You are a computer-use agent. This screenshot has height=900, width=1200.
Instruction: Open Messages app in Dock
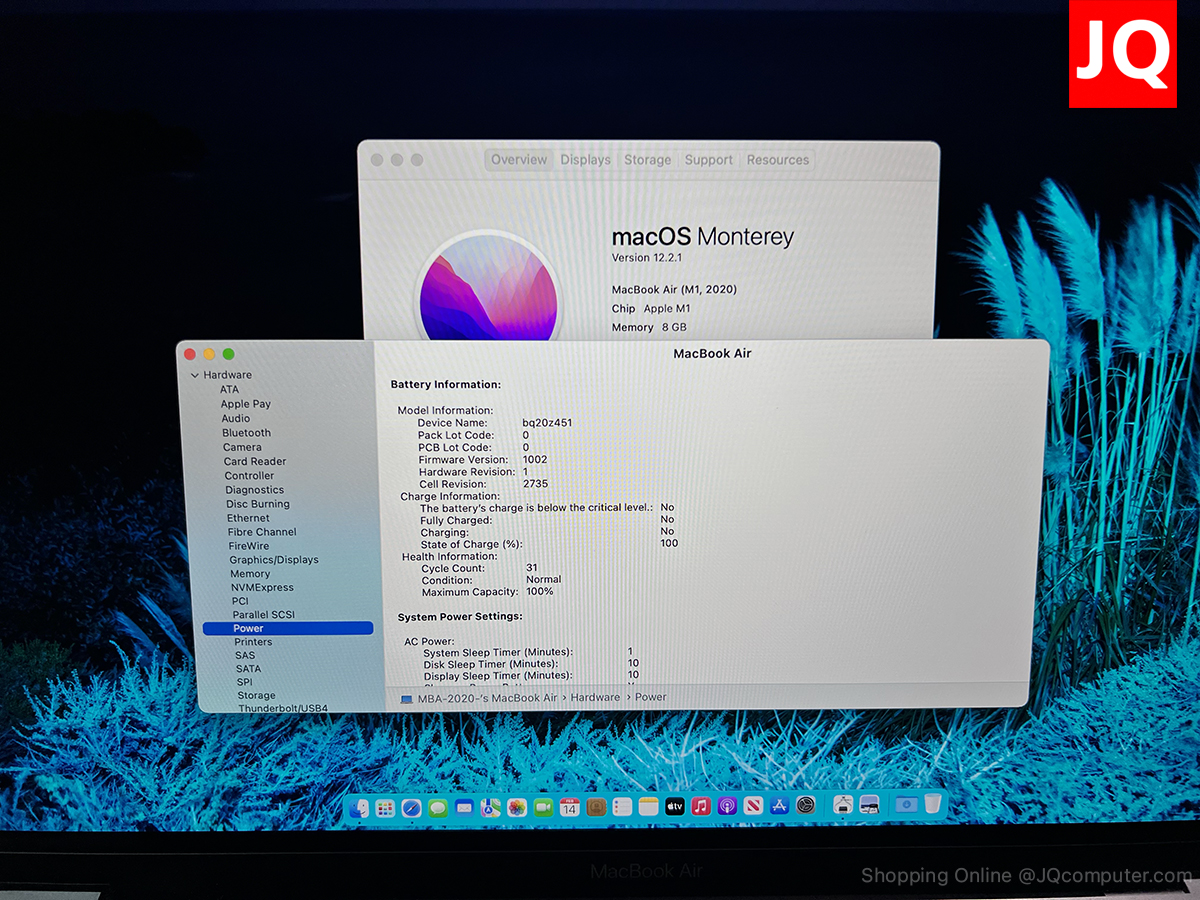point(438,807)
